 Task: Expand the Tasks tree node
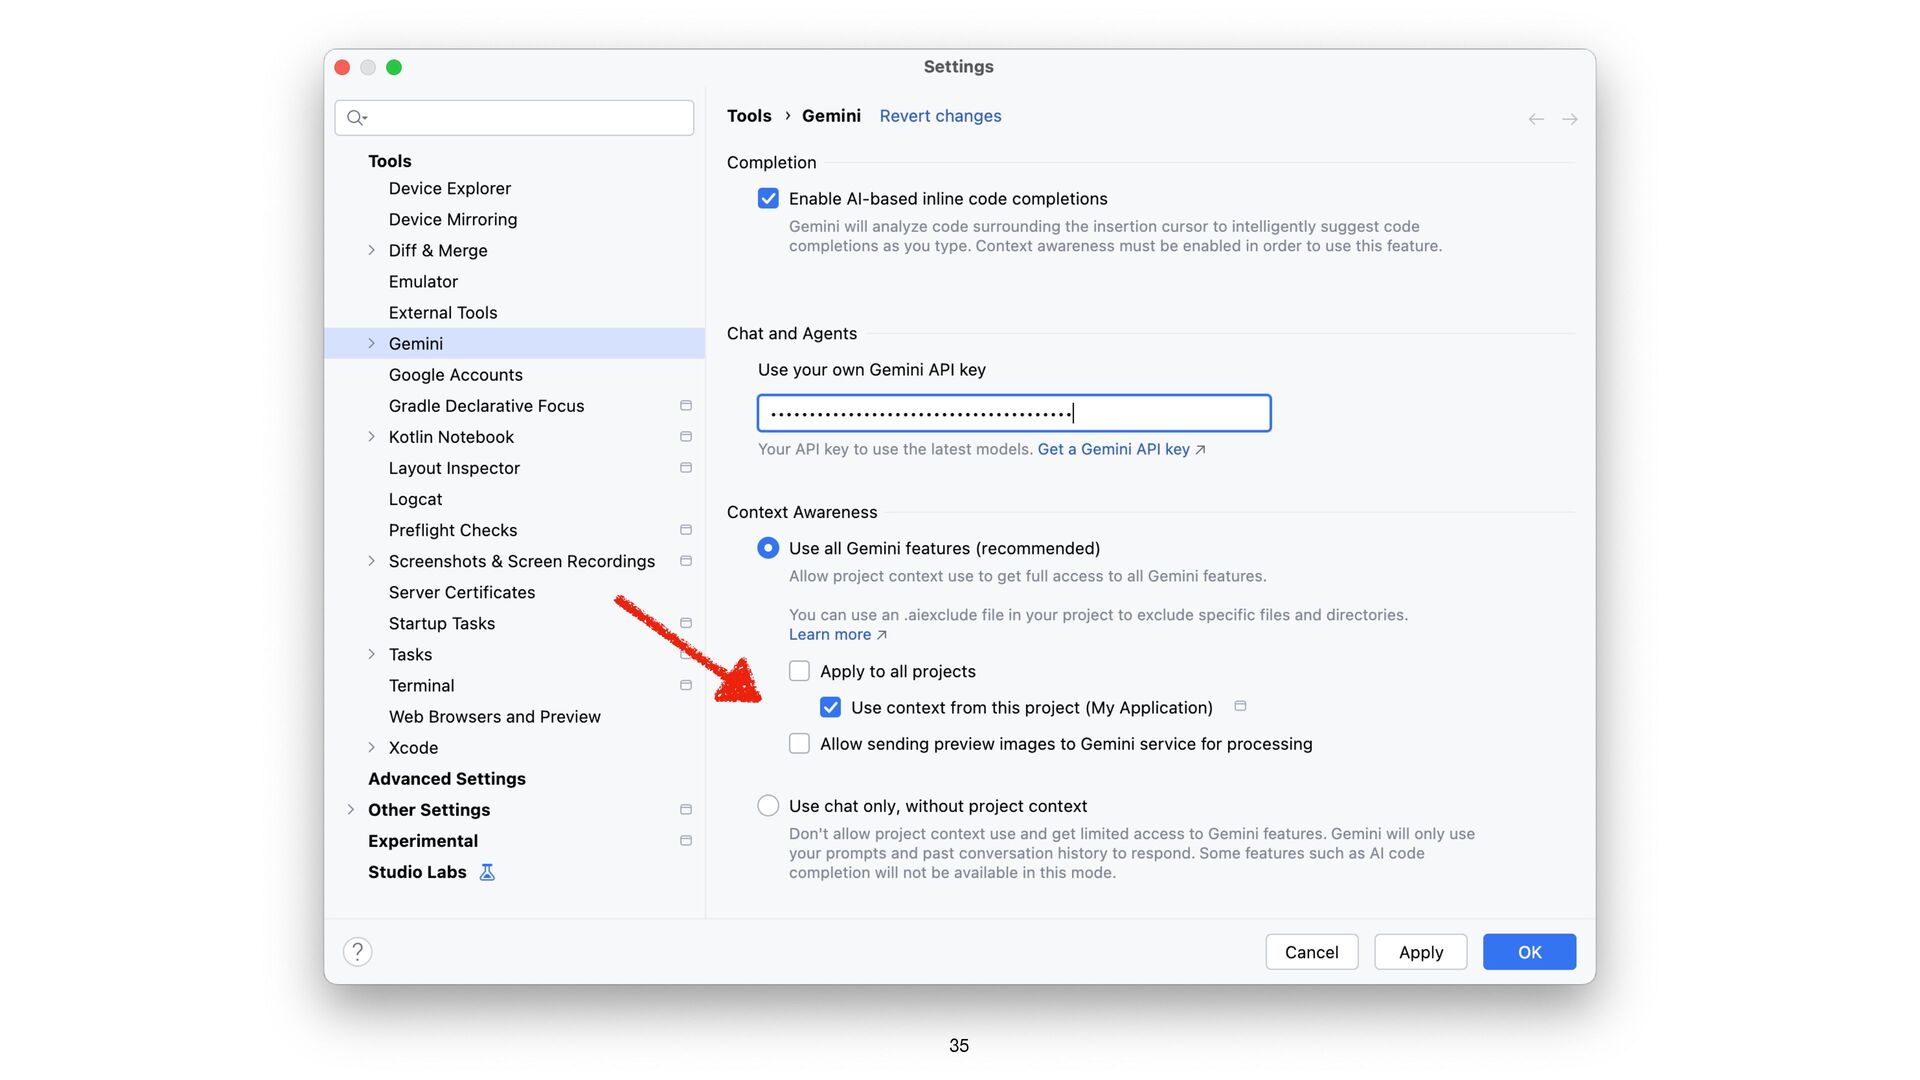371,654
